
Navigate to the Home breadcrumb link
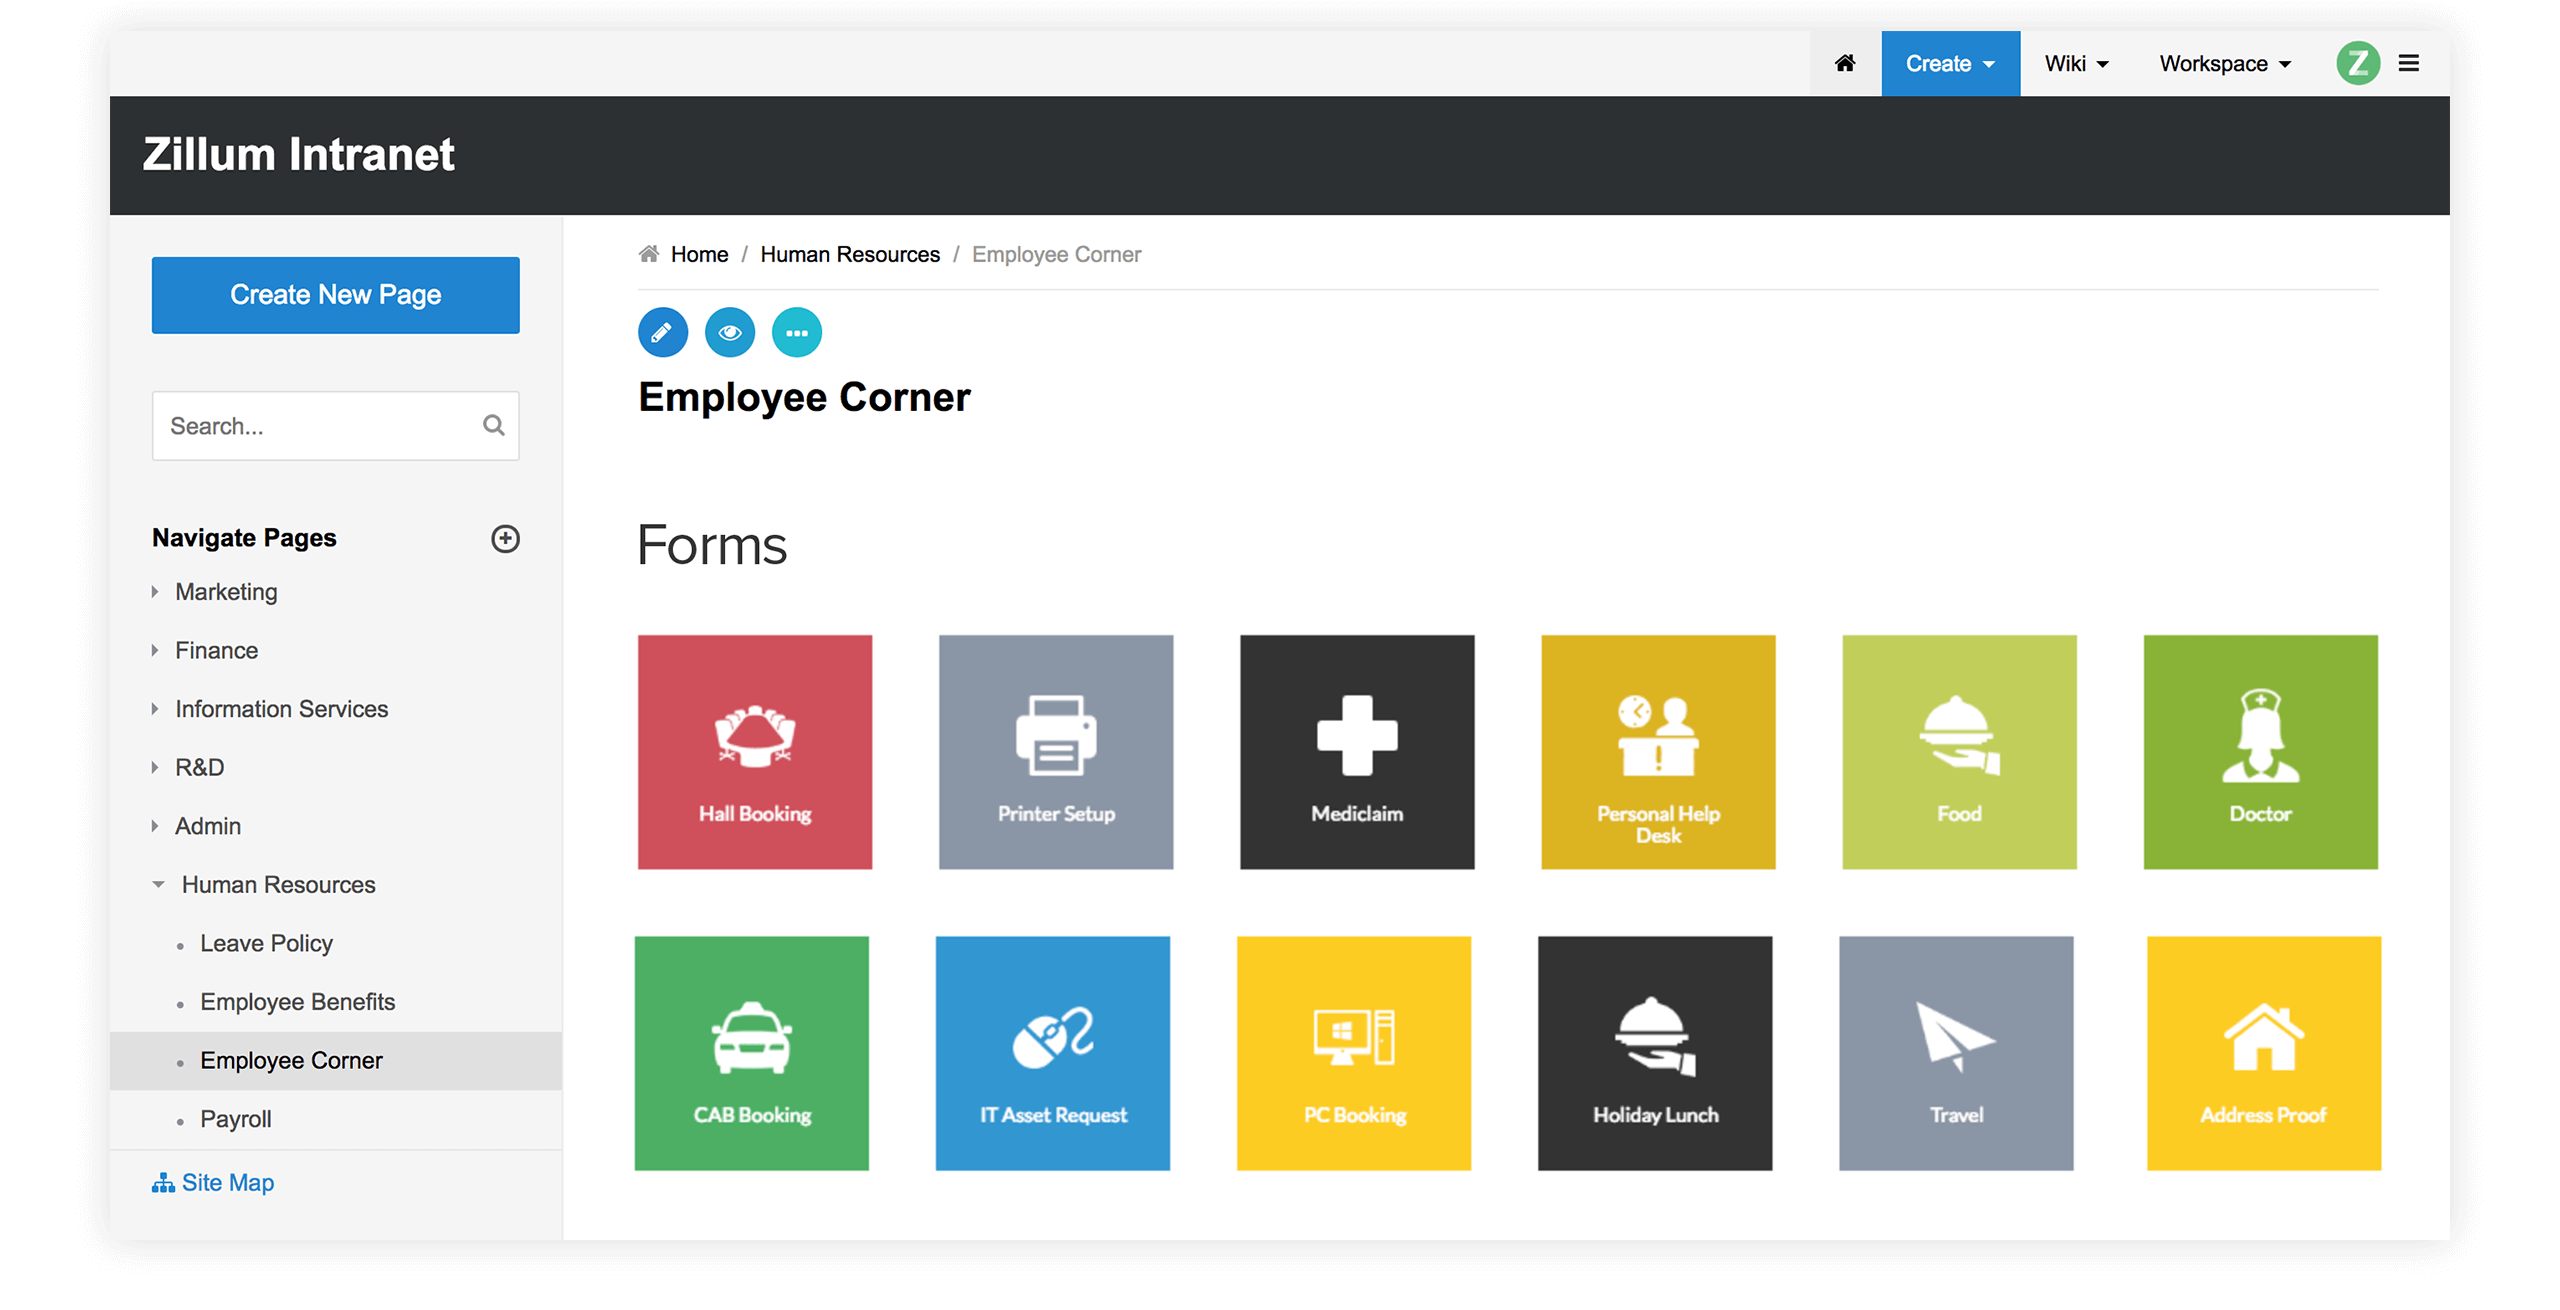click(x=698, y=254)
